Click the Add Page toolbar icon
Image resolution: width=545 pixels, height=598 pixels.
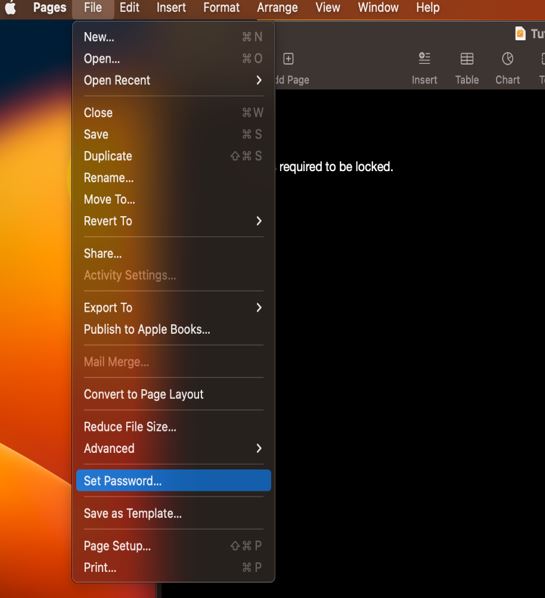(288, 59)
